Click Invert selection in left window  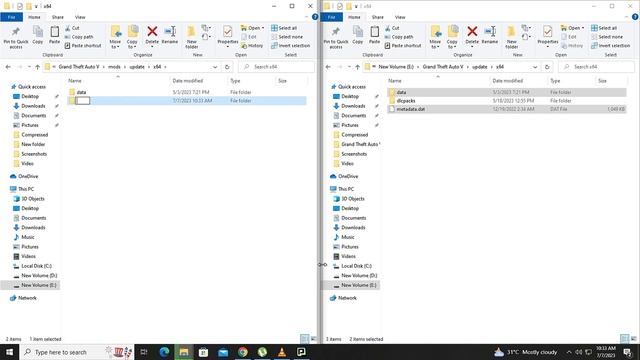coord(291,46)
